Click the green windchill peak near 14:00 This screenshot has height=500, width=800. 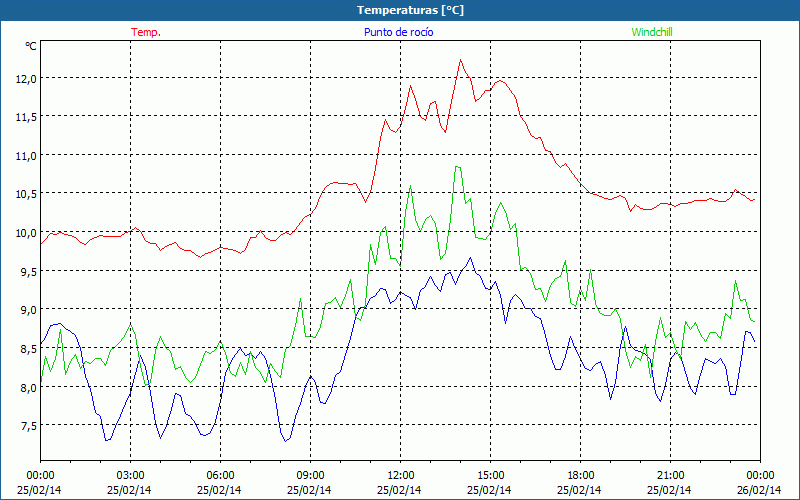pos(457,166)
